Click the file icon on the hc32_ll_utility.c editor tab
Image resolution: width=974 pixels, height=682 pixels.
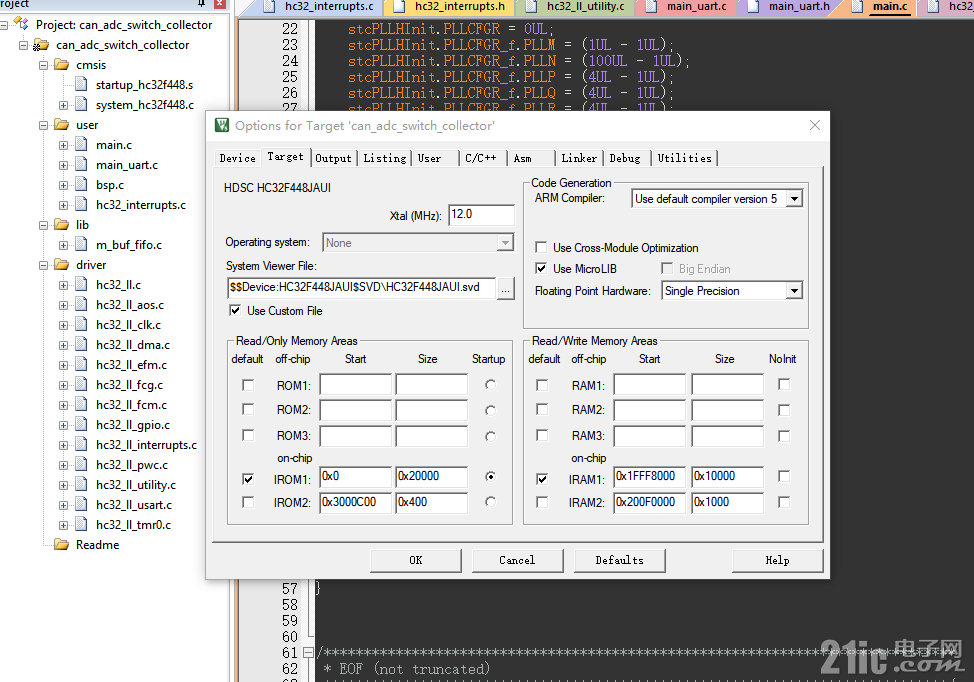tap(531, 6)
